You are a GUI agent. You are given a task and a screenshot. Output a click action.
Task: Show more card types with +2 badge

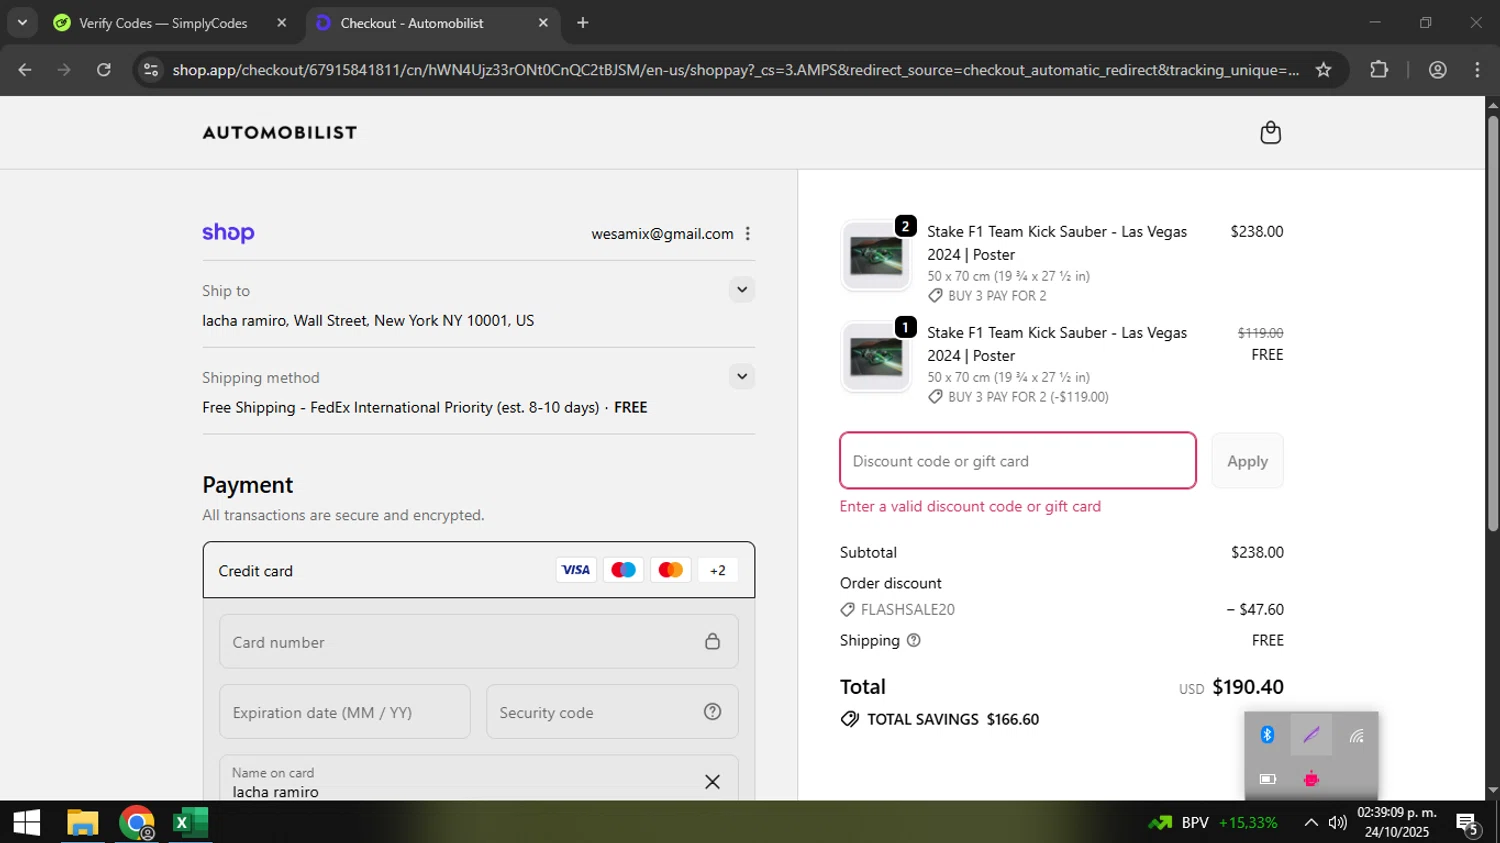coord(717,570)
